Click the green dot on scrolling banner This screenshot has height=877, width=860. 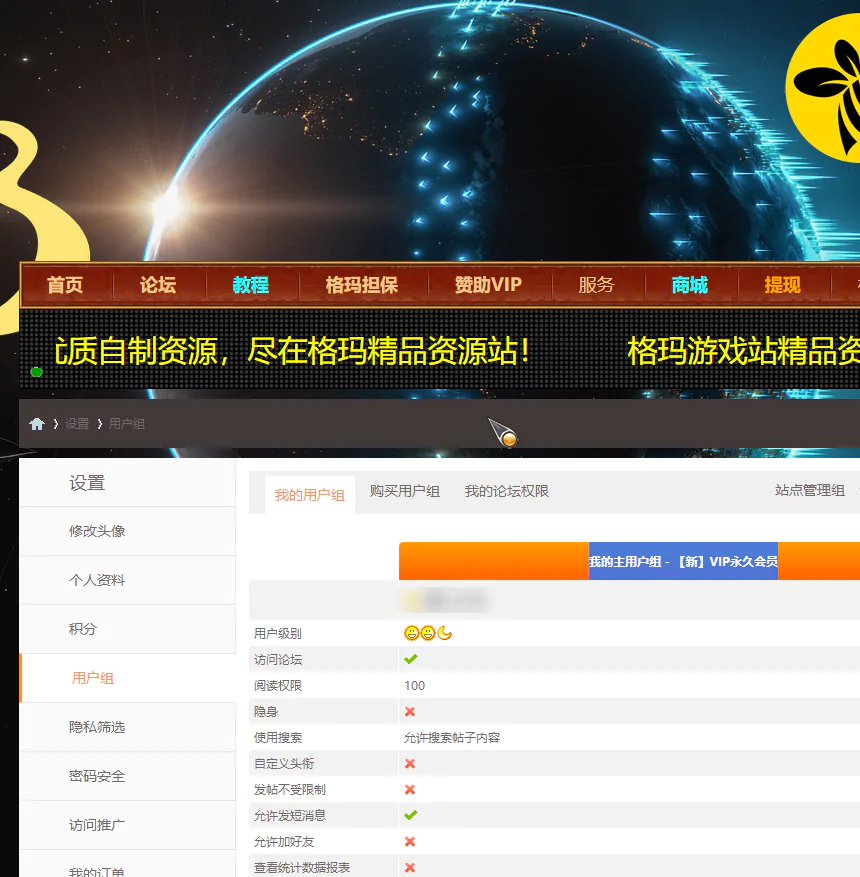tap(37, 372)
